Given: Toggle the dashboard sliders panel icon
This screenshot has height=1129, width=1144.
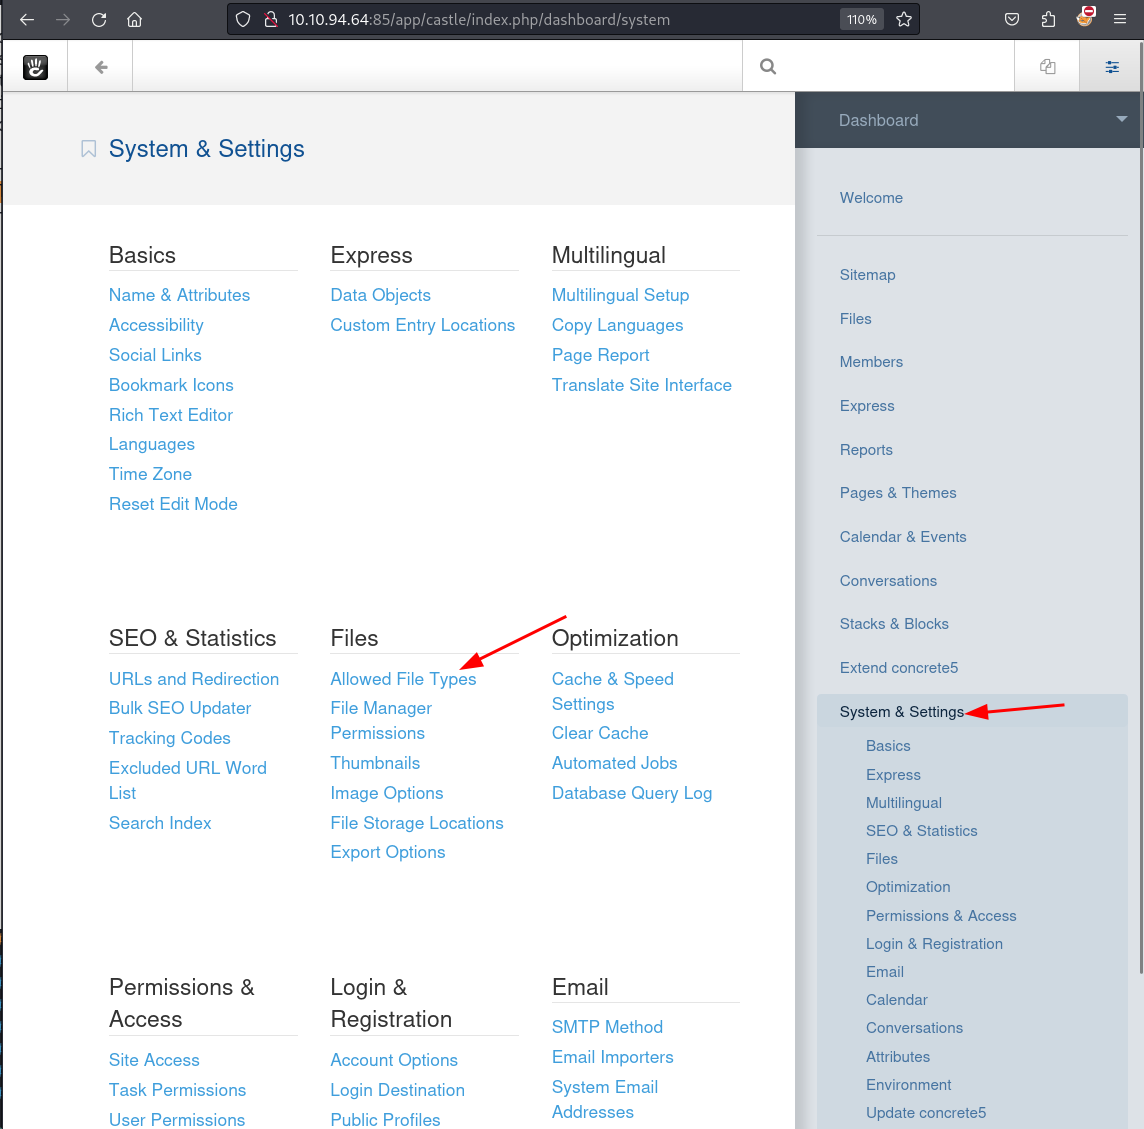Looking at the screenshot, I should coord(1111,67).
